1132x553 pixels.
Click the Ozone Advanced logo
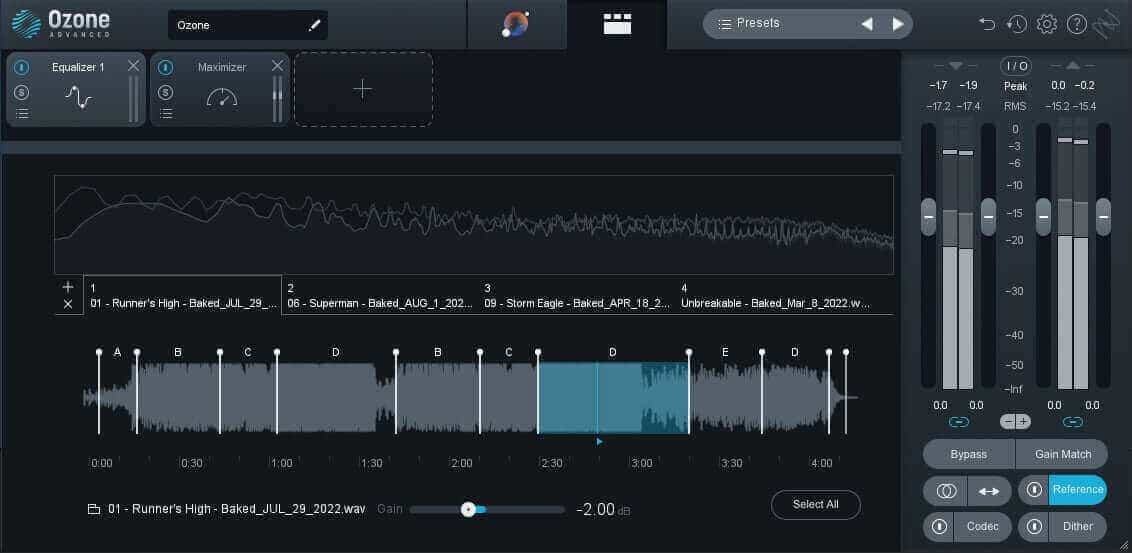[x=61, y=24]
